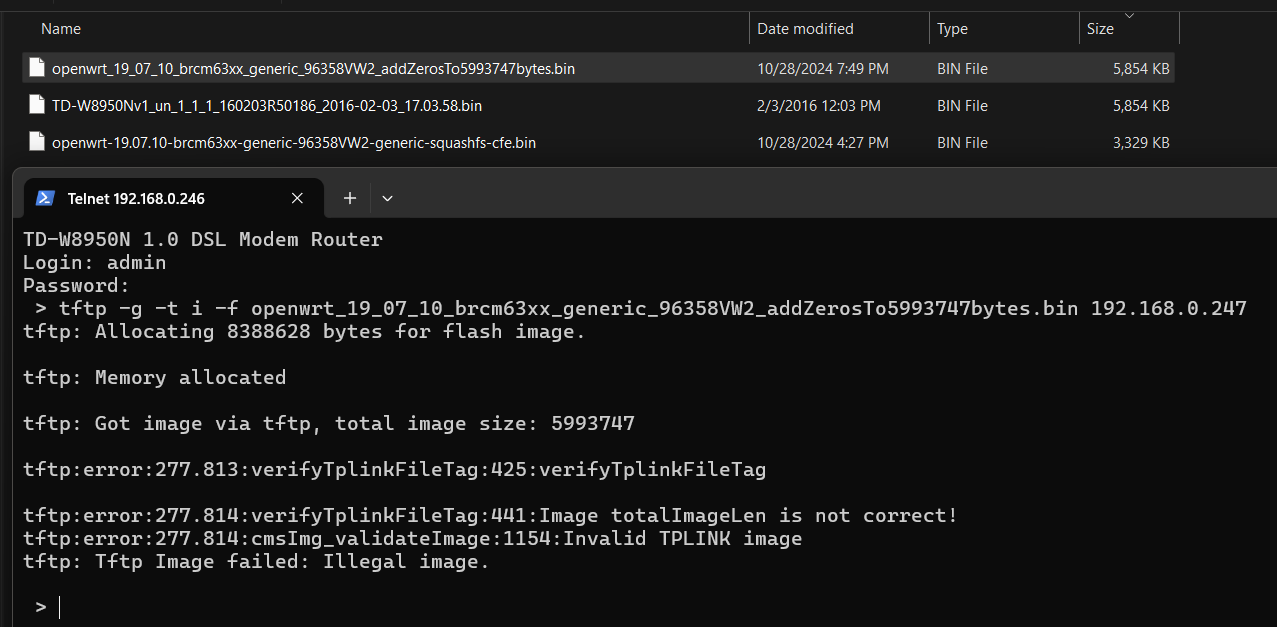Click the 5,854 KB size in the TD-W8950Nv1 row
Viewport: 1277px width, 627px height.
coord(1141,106)
